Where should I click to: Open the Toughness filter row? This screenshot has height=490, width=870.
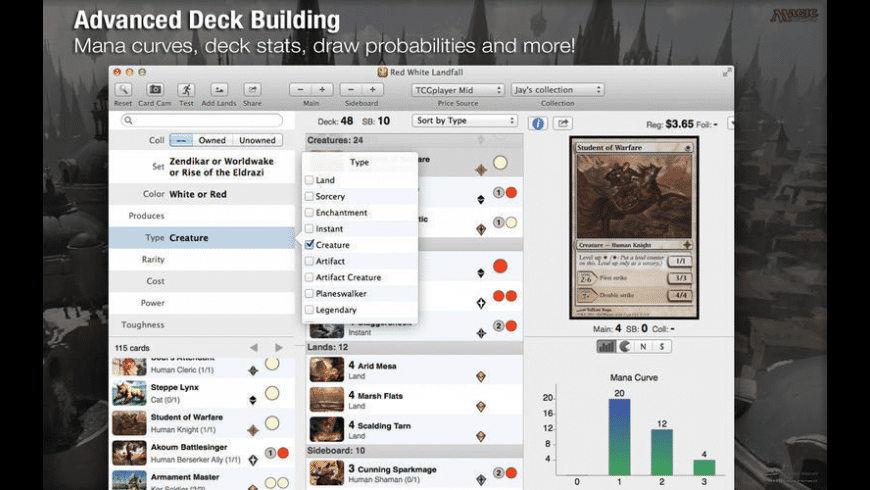pyautogui.click(x=202, y=325)
